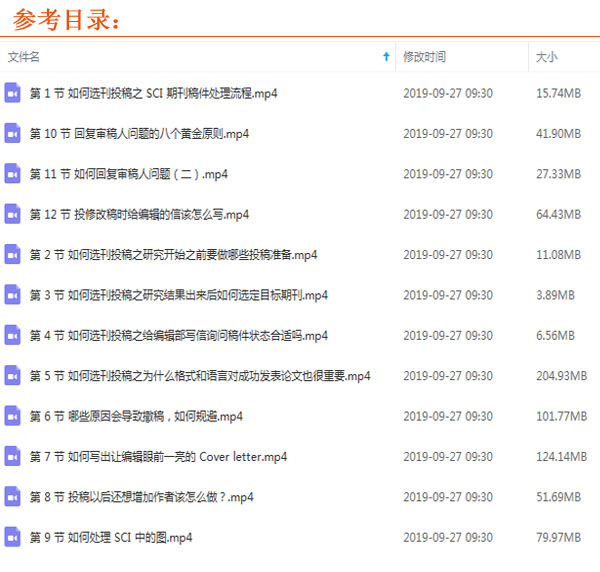This screenshot has width=600, height=572.
Task: Click modified date of 第 9 节 row
Action: 447,538
